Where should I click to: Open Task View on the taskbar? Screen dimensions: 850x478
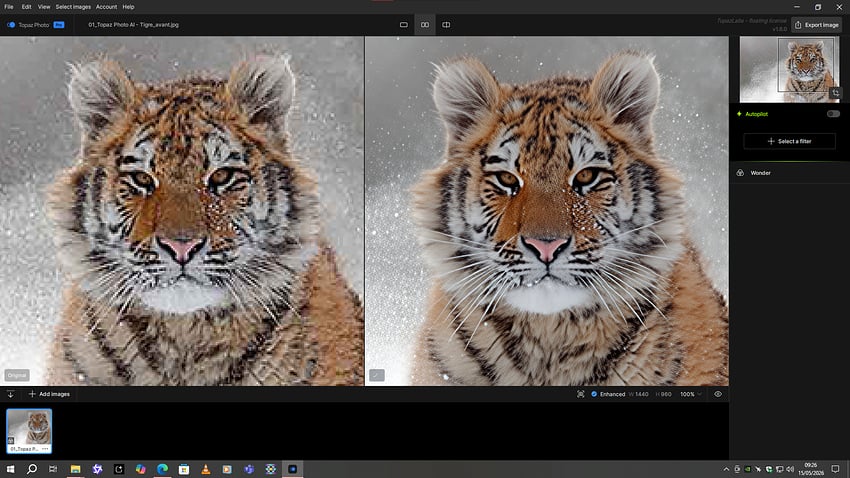(x=53, y=469)
